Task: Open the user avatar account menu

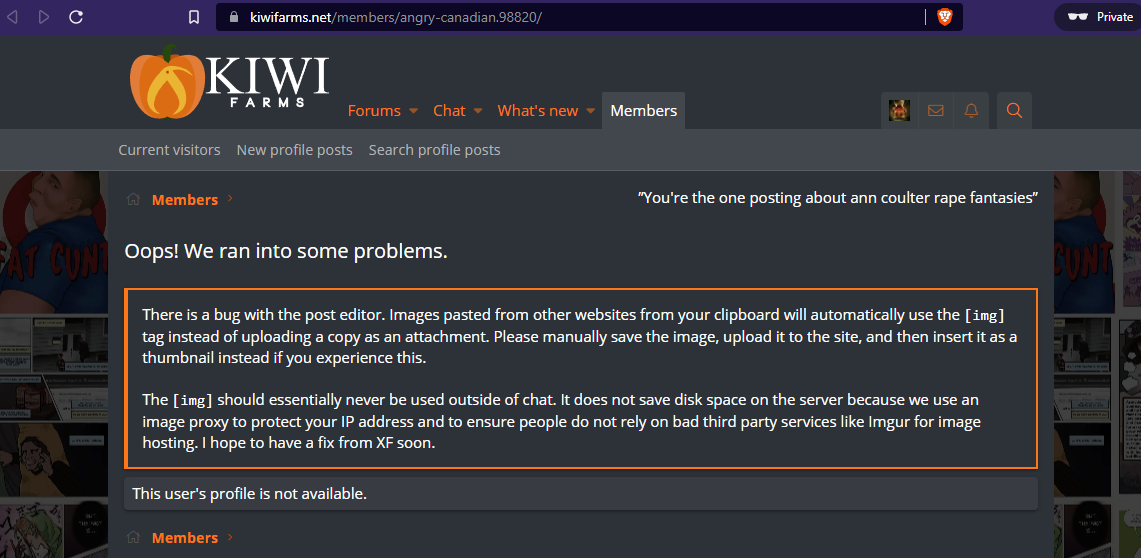Action: [x=899, y=110]
